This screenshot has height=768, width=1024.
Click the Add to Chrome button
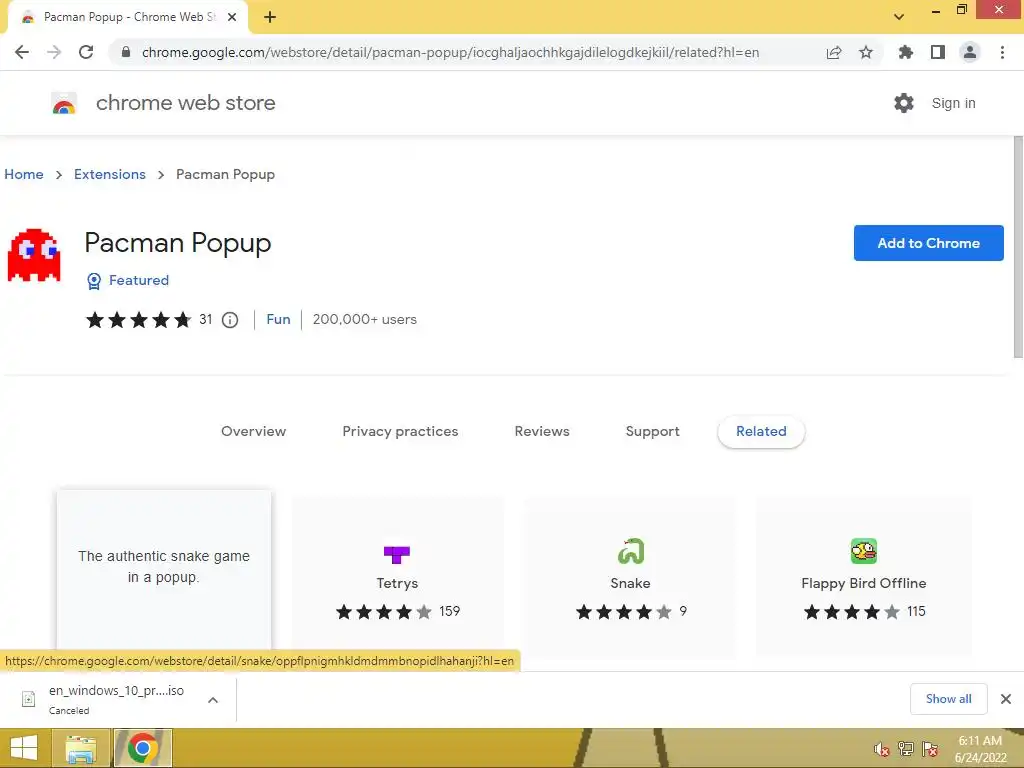click(x=929, y=243)
